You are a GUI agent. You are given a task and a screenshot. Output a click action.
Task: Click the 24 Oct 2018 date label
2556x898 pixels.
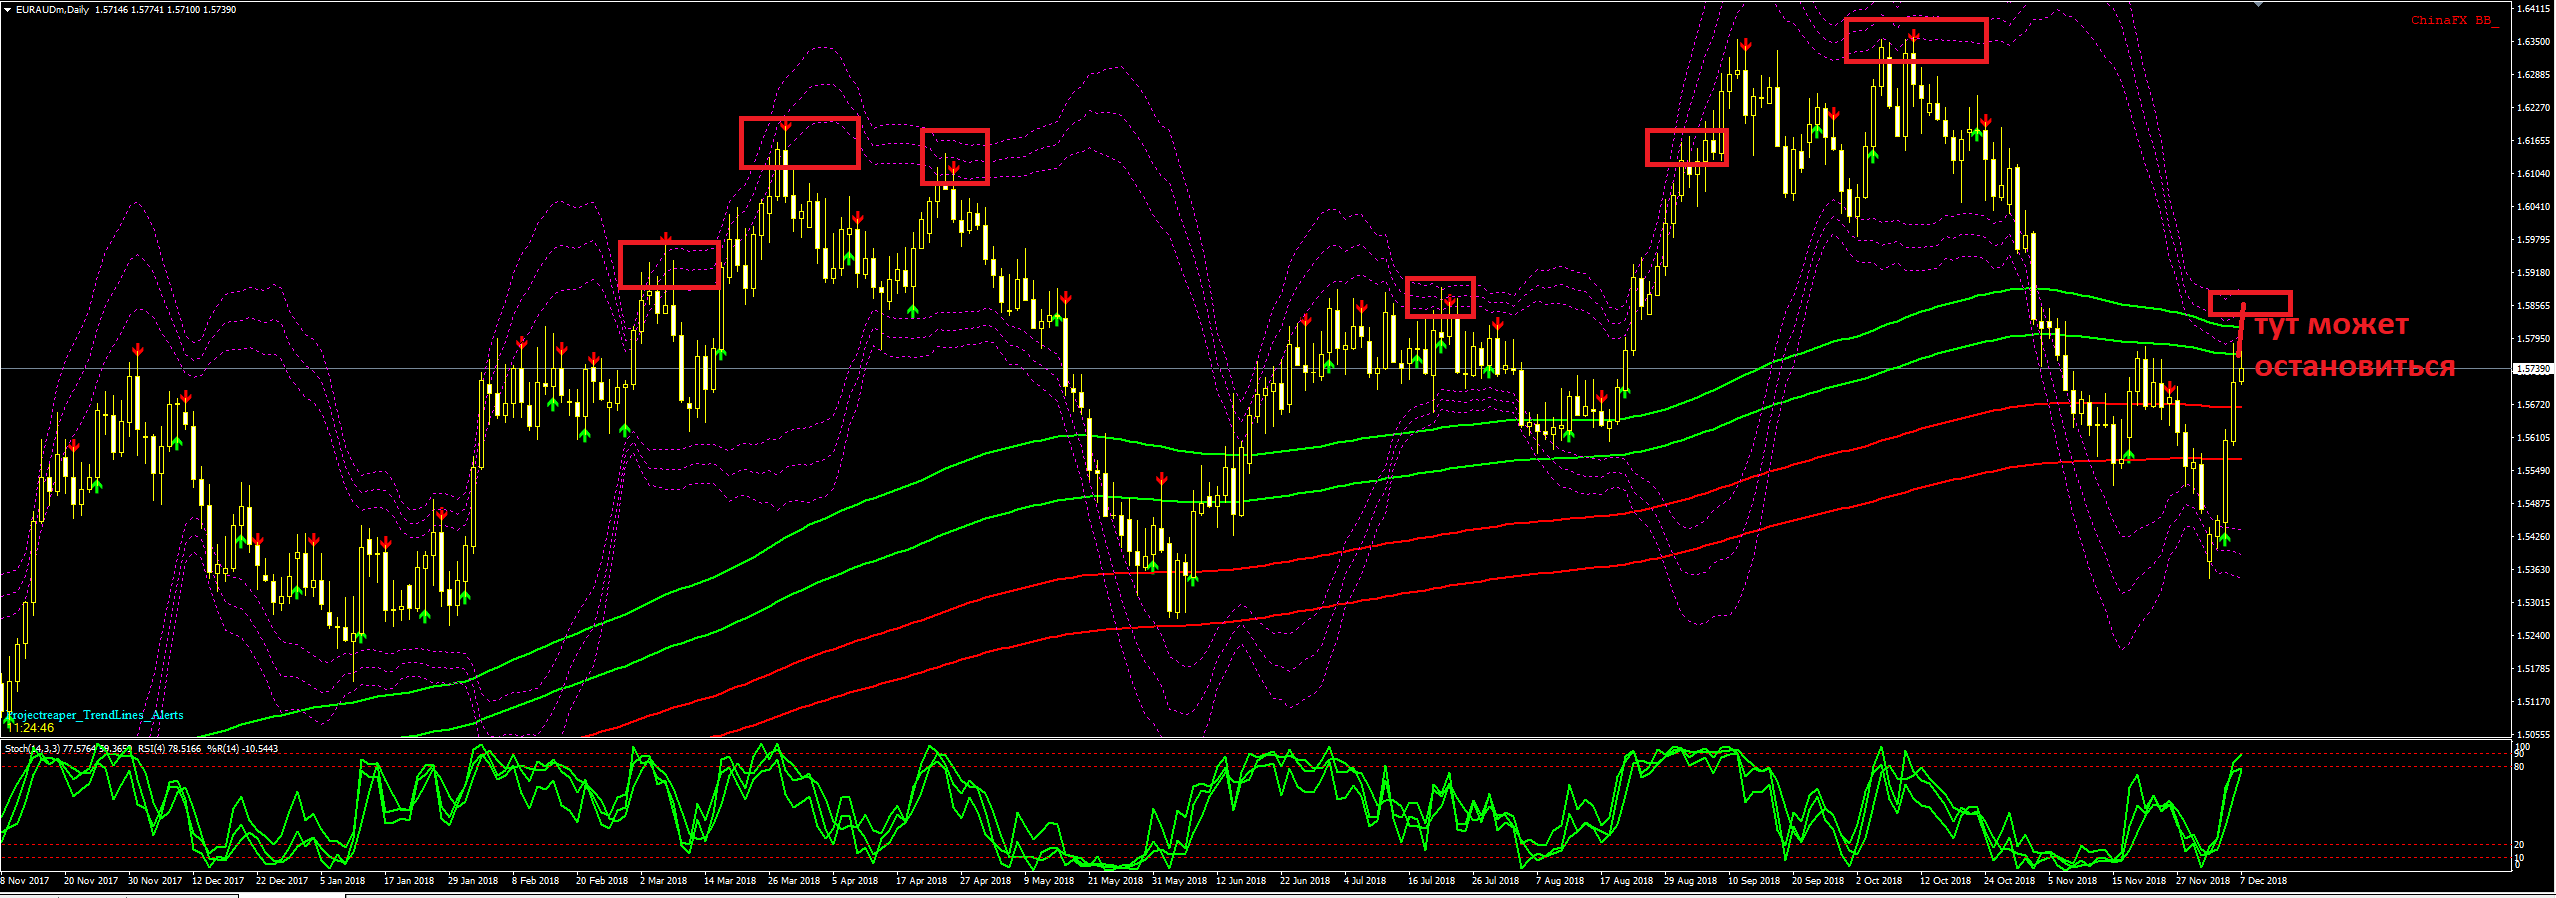tap(2010, 881)
